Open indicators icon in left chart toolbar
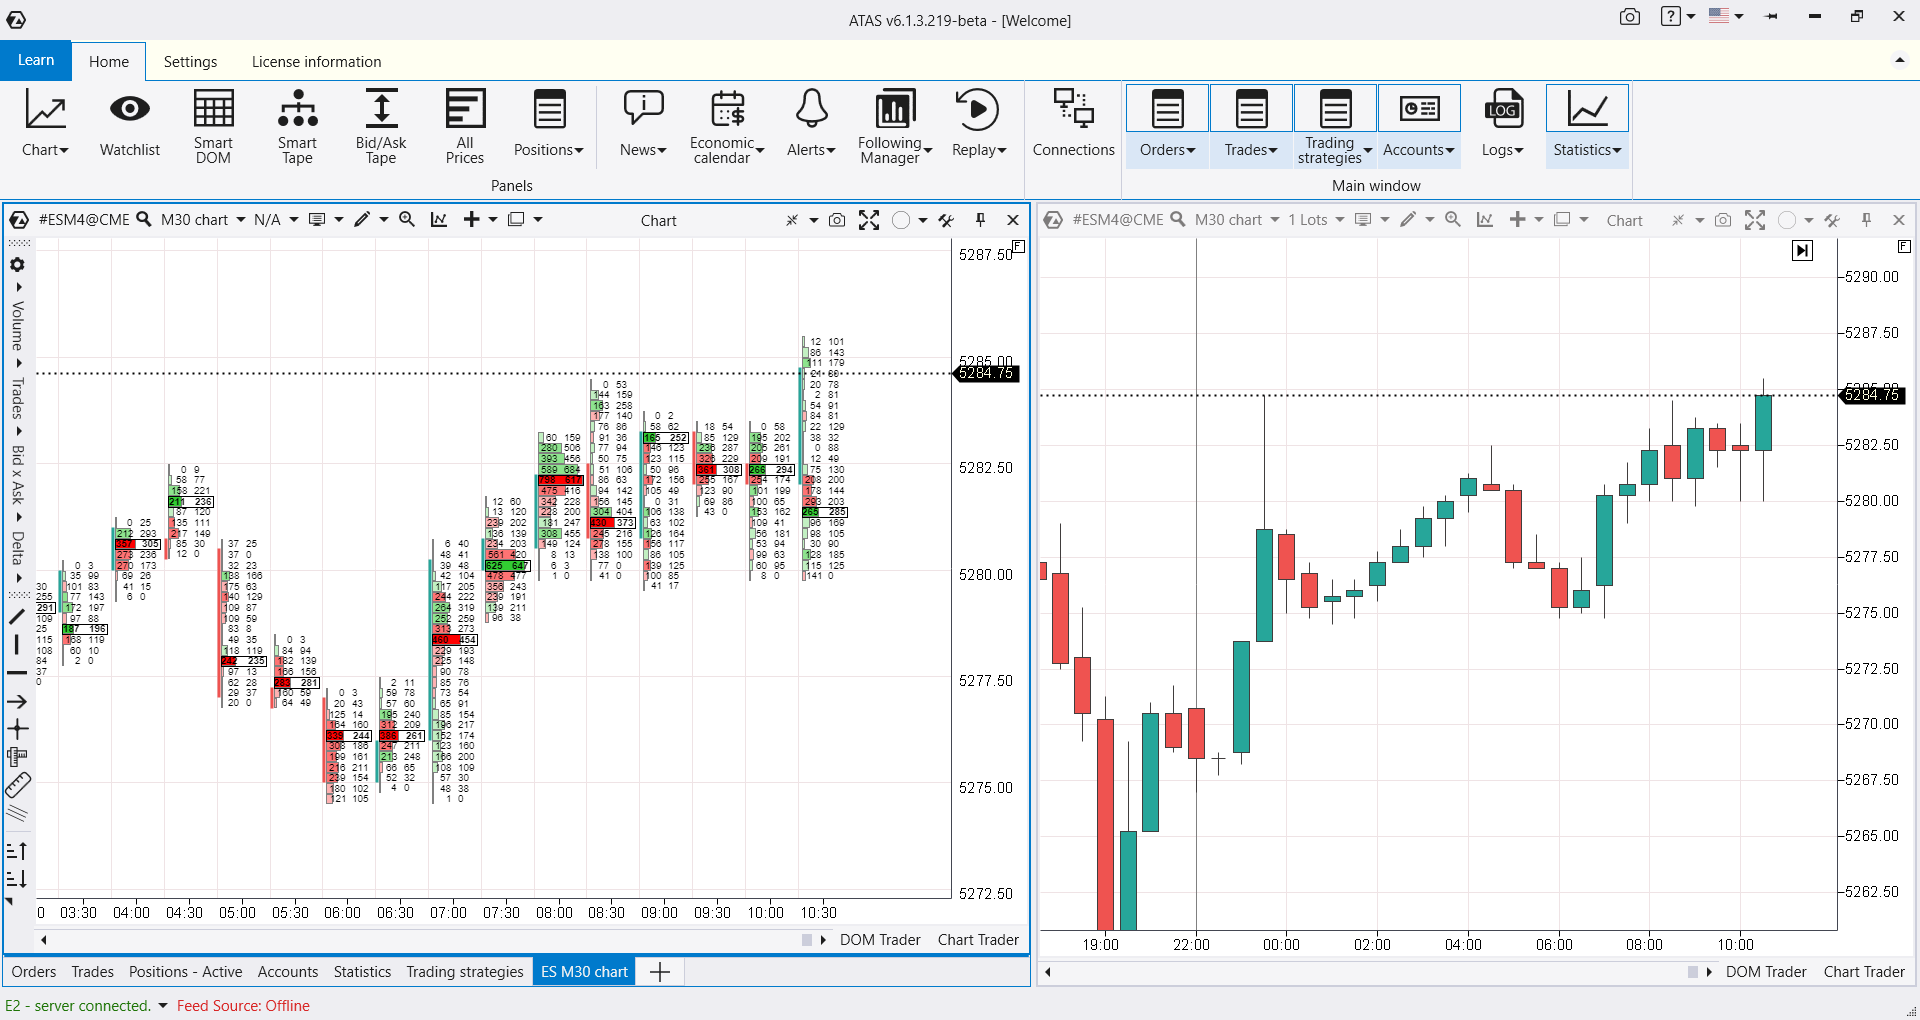Viewport: 1920px width, 1020px height. point(439,220)
